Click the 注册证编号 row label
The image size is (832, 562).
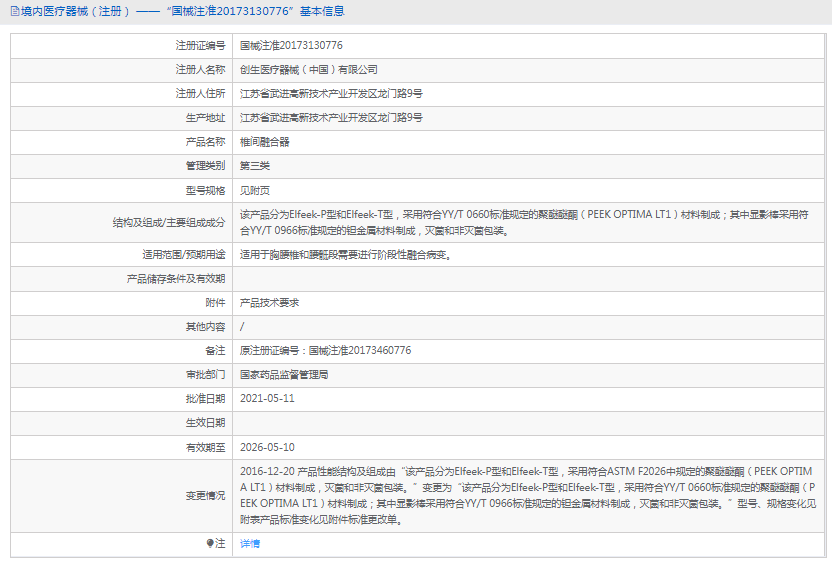pos(201,46)
